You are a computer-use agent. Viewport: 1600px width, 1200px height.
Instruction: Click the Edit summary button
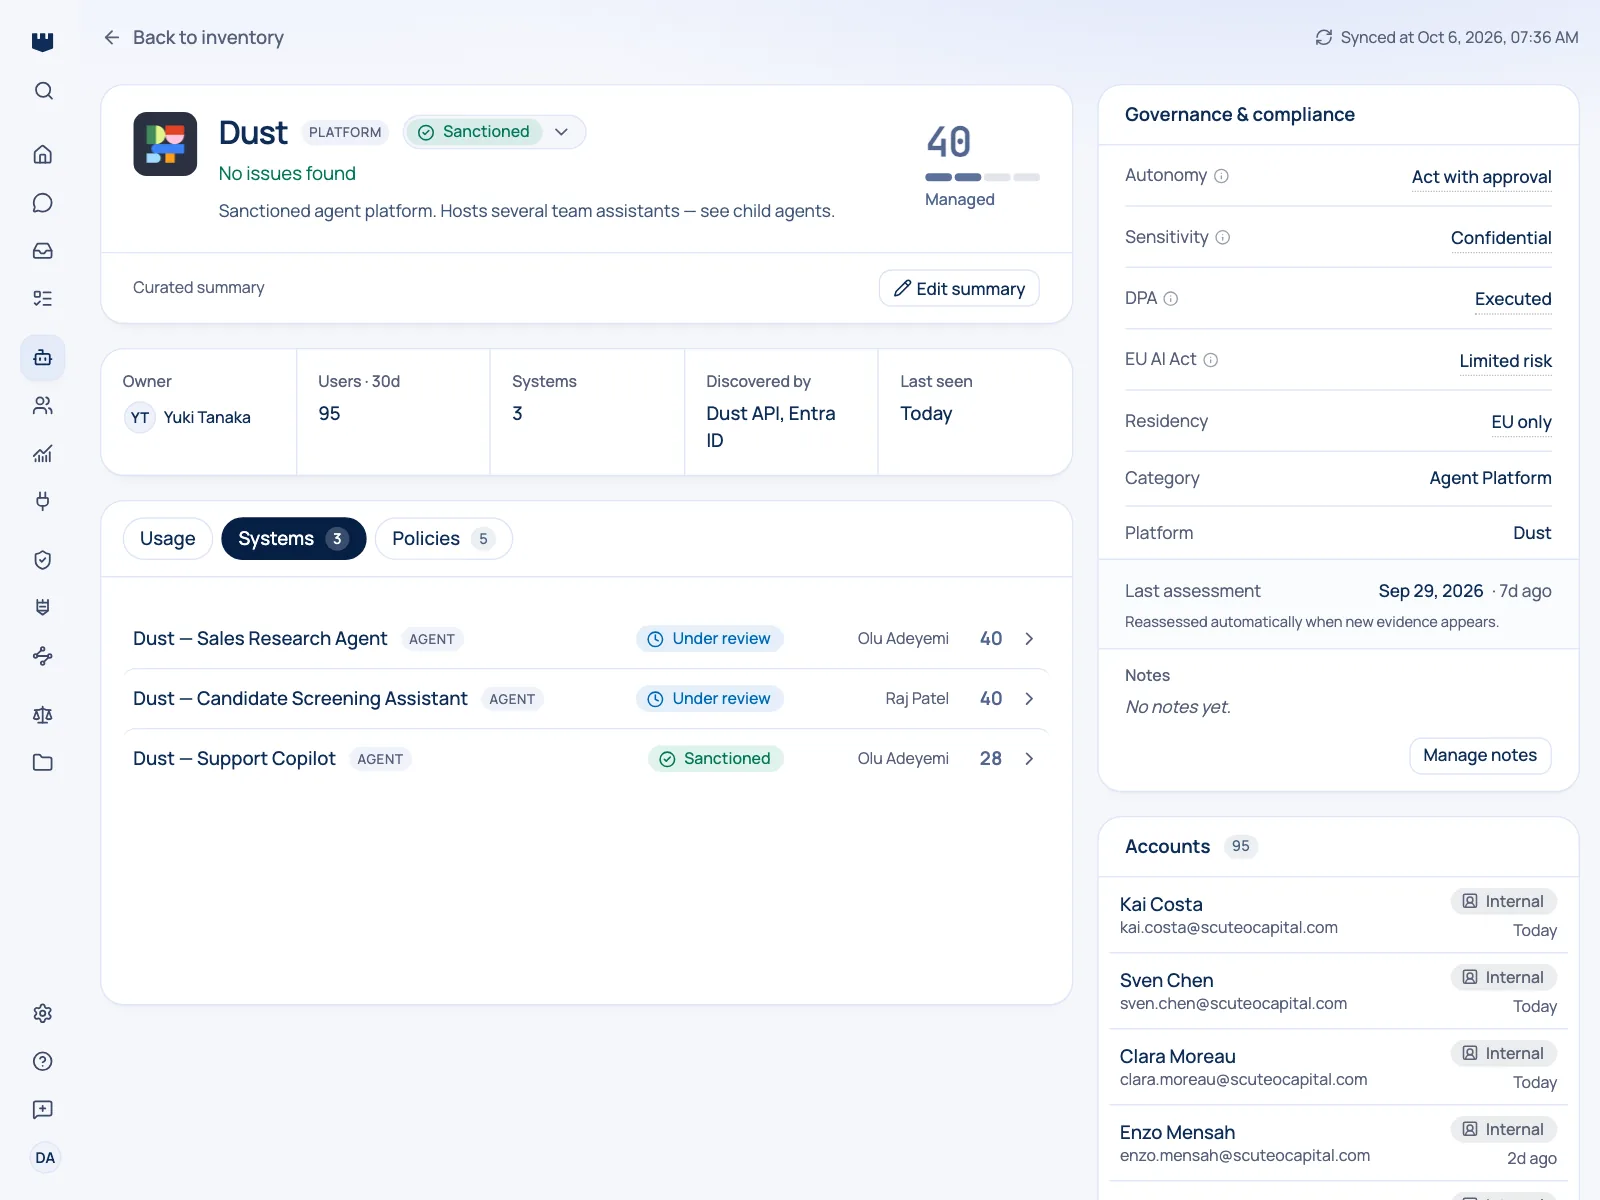click(x=959, y=288)
